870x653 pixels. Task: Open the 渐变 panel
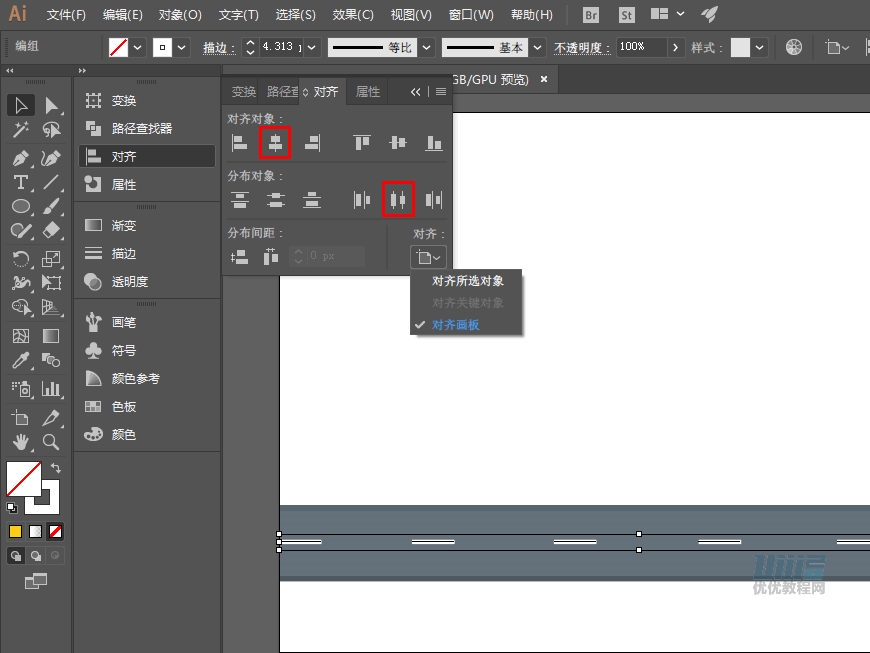coord(124,226)
